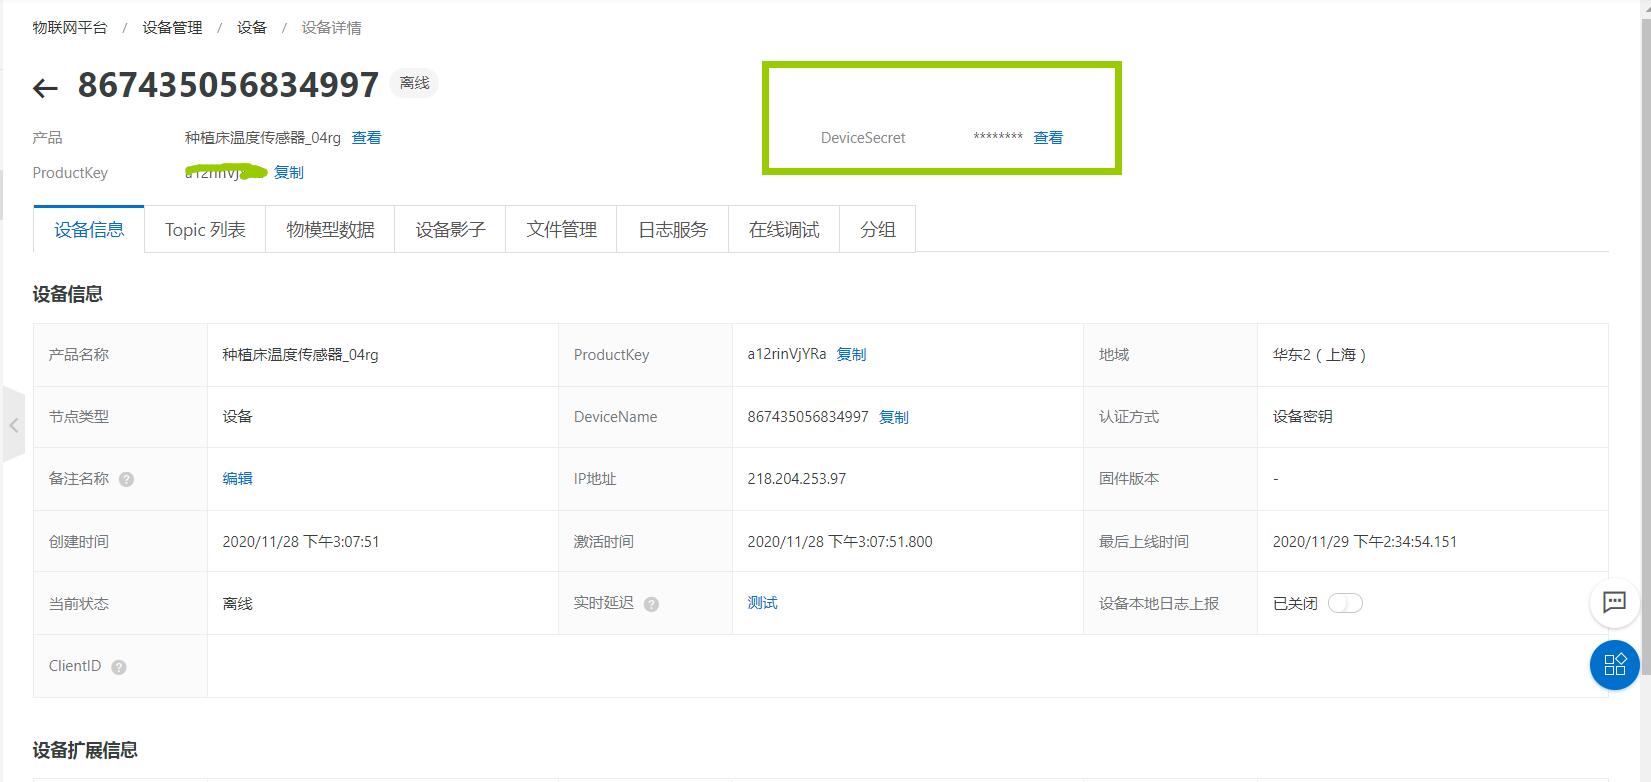Copy ProductKey a12rinVjYRa in table
Viewport: 1651px width, 782px height.
851,355
